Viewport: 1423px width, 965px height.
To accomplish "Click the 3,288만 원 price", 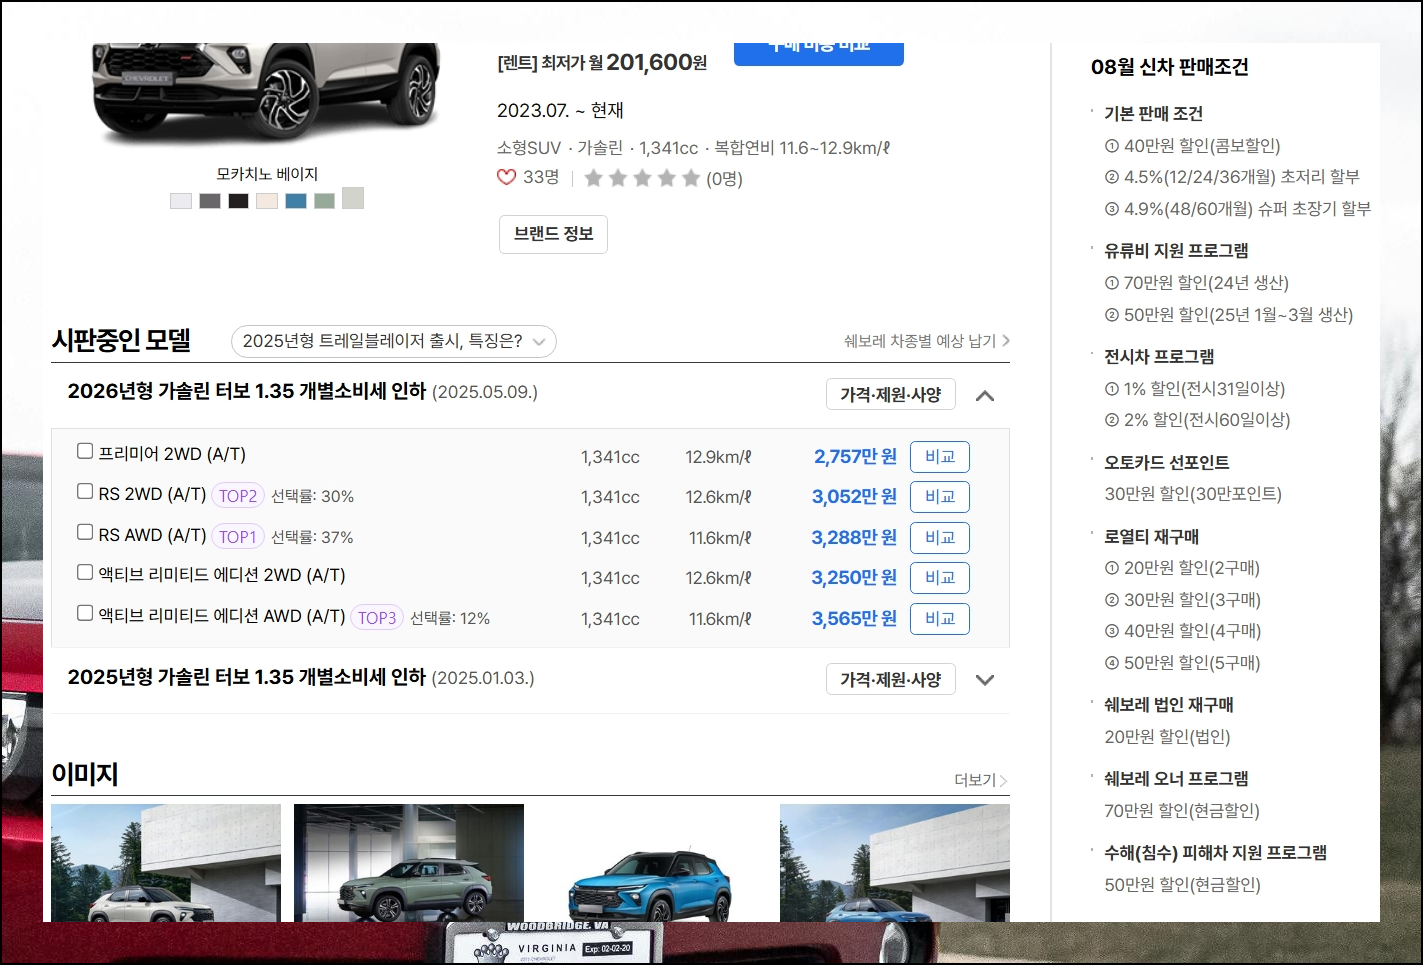I will click(854, 538).
